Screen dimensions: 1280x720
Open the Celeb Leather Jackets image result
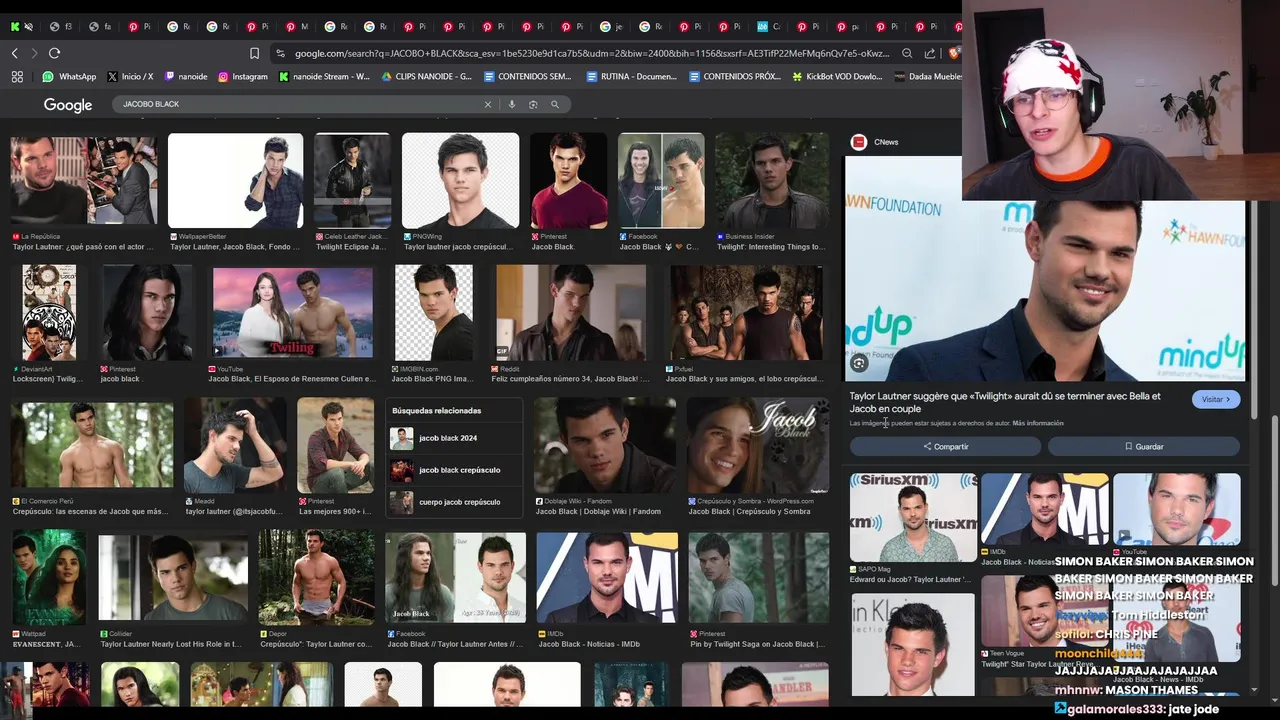352,180
